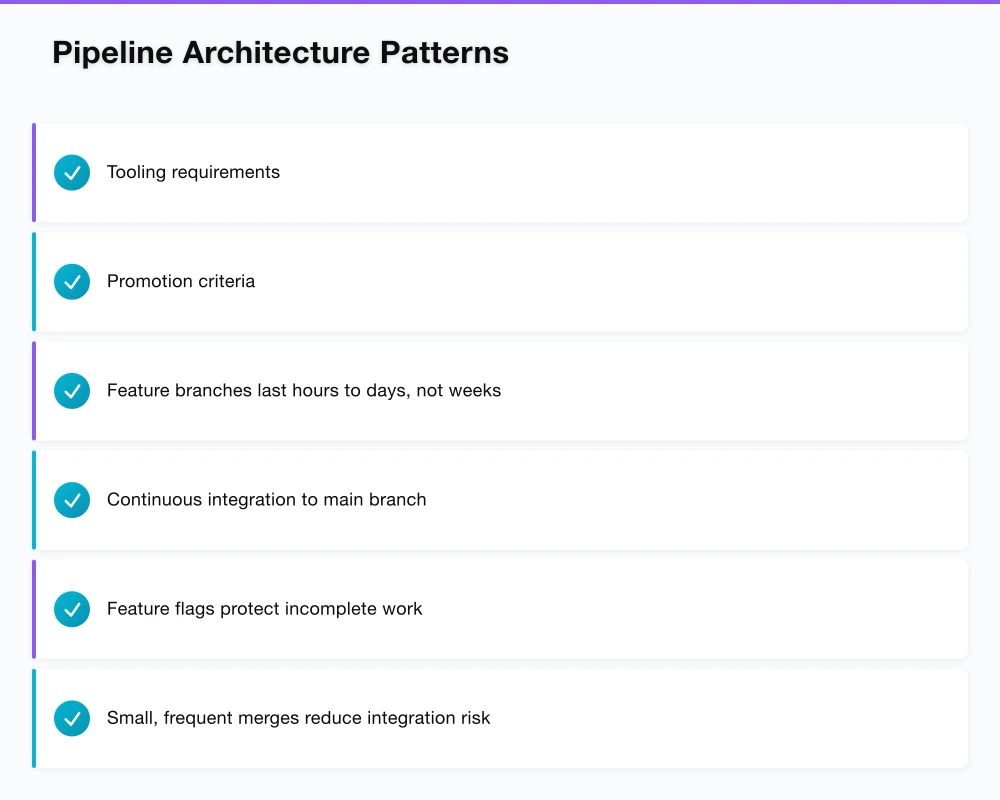The image size is (1000, 800).
Task: Click the checkmark icon beside Promotion criteria
Action: tap(71, 281)
